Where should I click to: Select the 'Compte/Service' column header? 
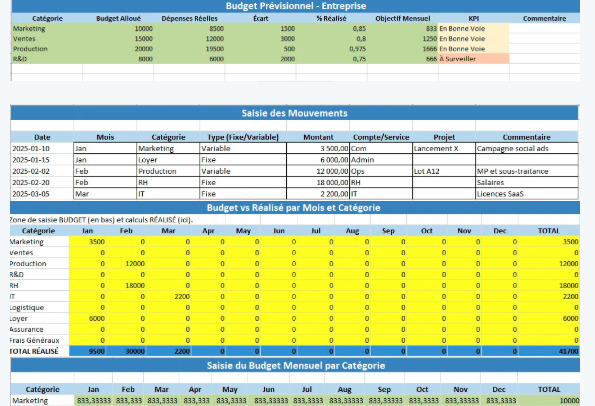tap(381, 137)
